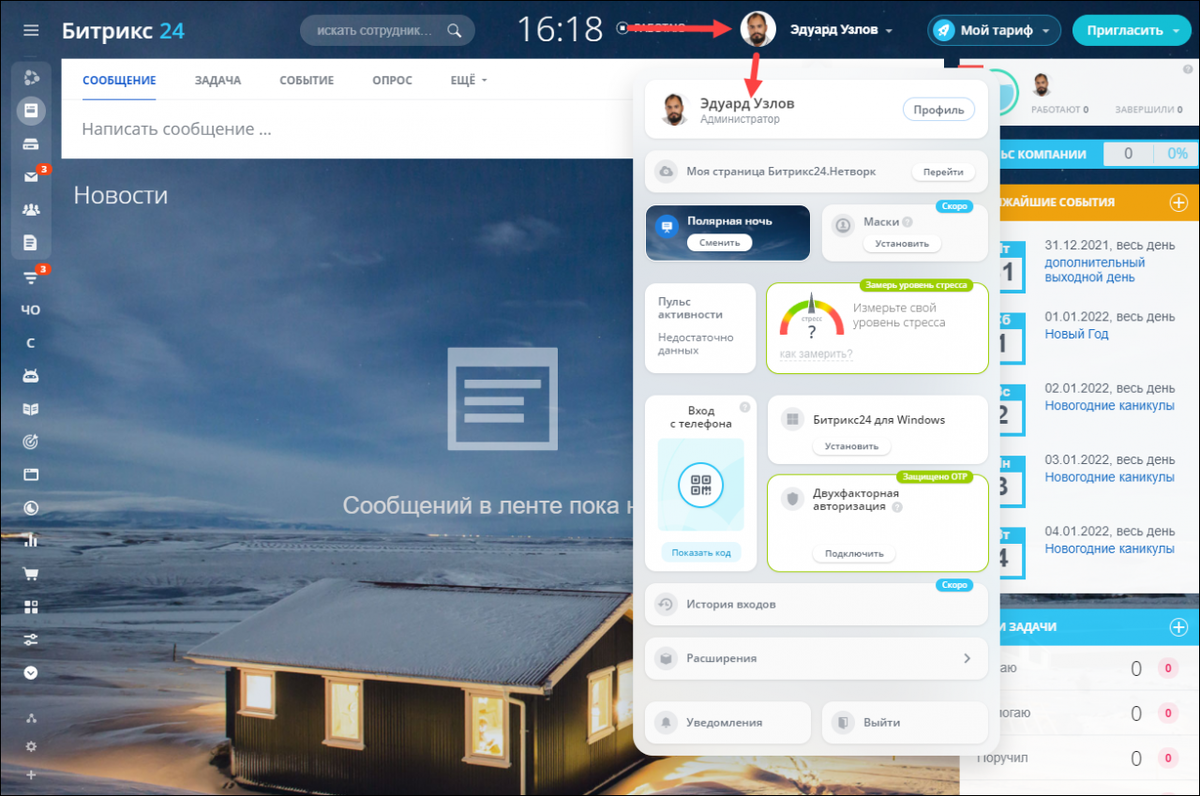This screenshot has height=796, width=1200.
Task: Click the QR code icon under Вход с телефона
Action: (700, 484)
